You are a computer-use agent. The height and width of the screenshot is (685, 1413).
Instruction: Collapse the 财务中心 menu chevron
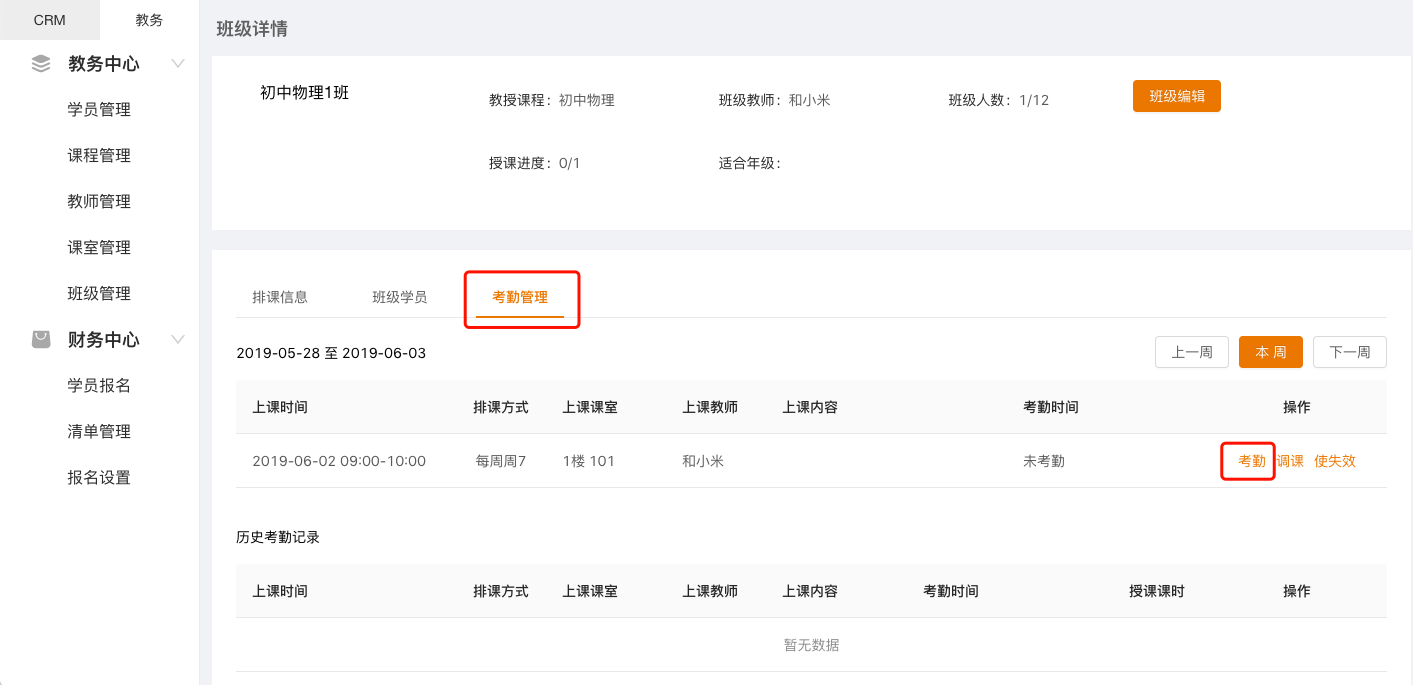[178, 340]
